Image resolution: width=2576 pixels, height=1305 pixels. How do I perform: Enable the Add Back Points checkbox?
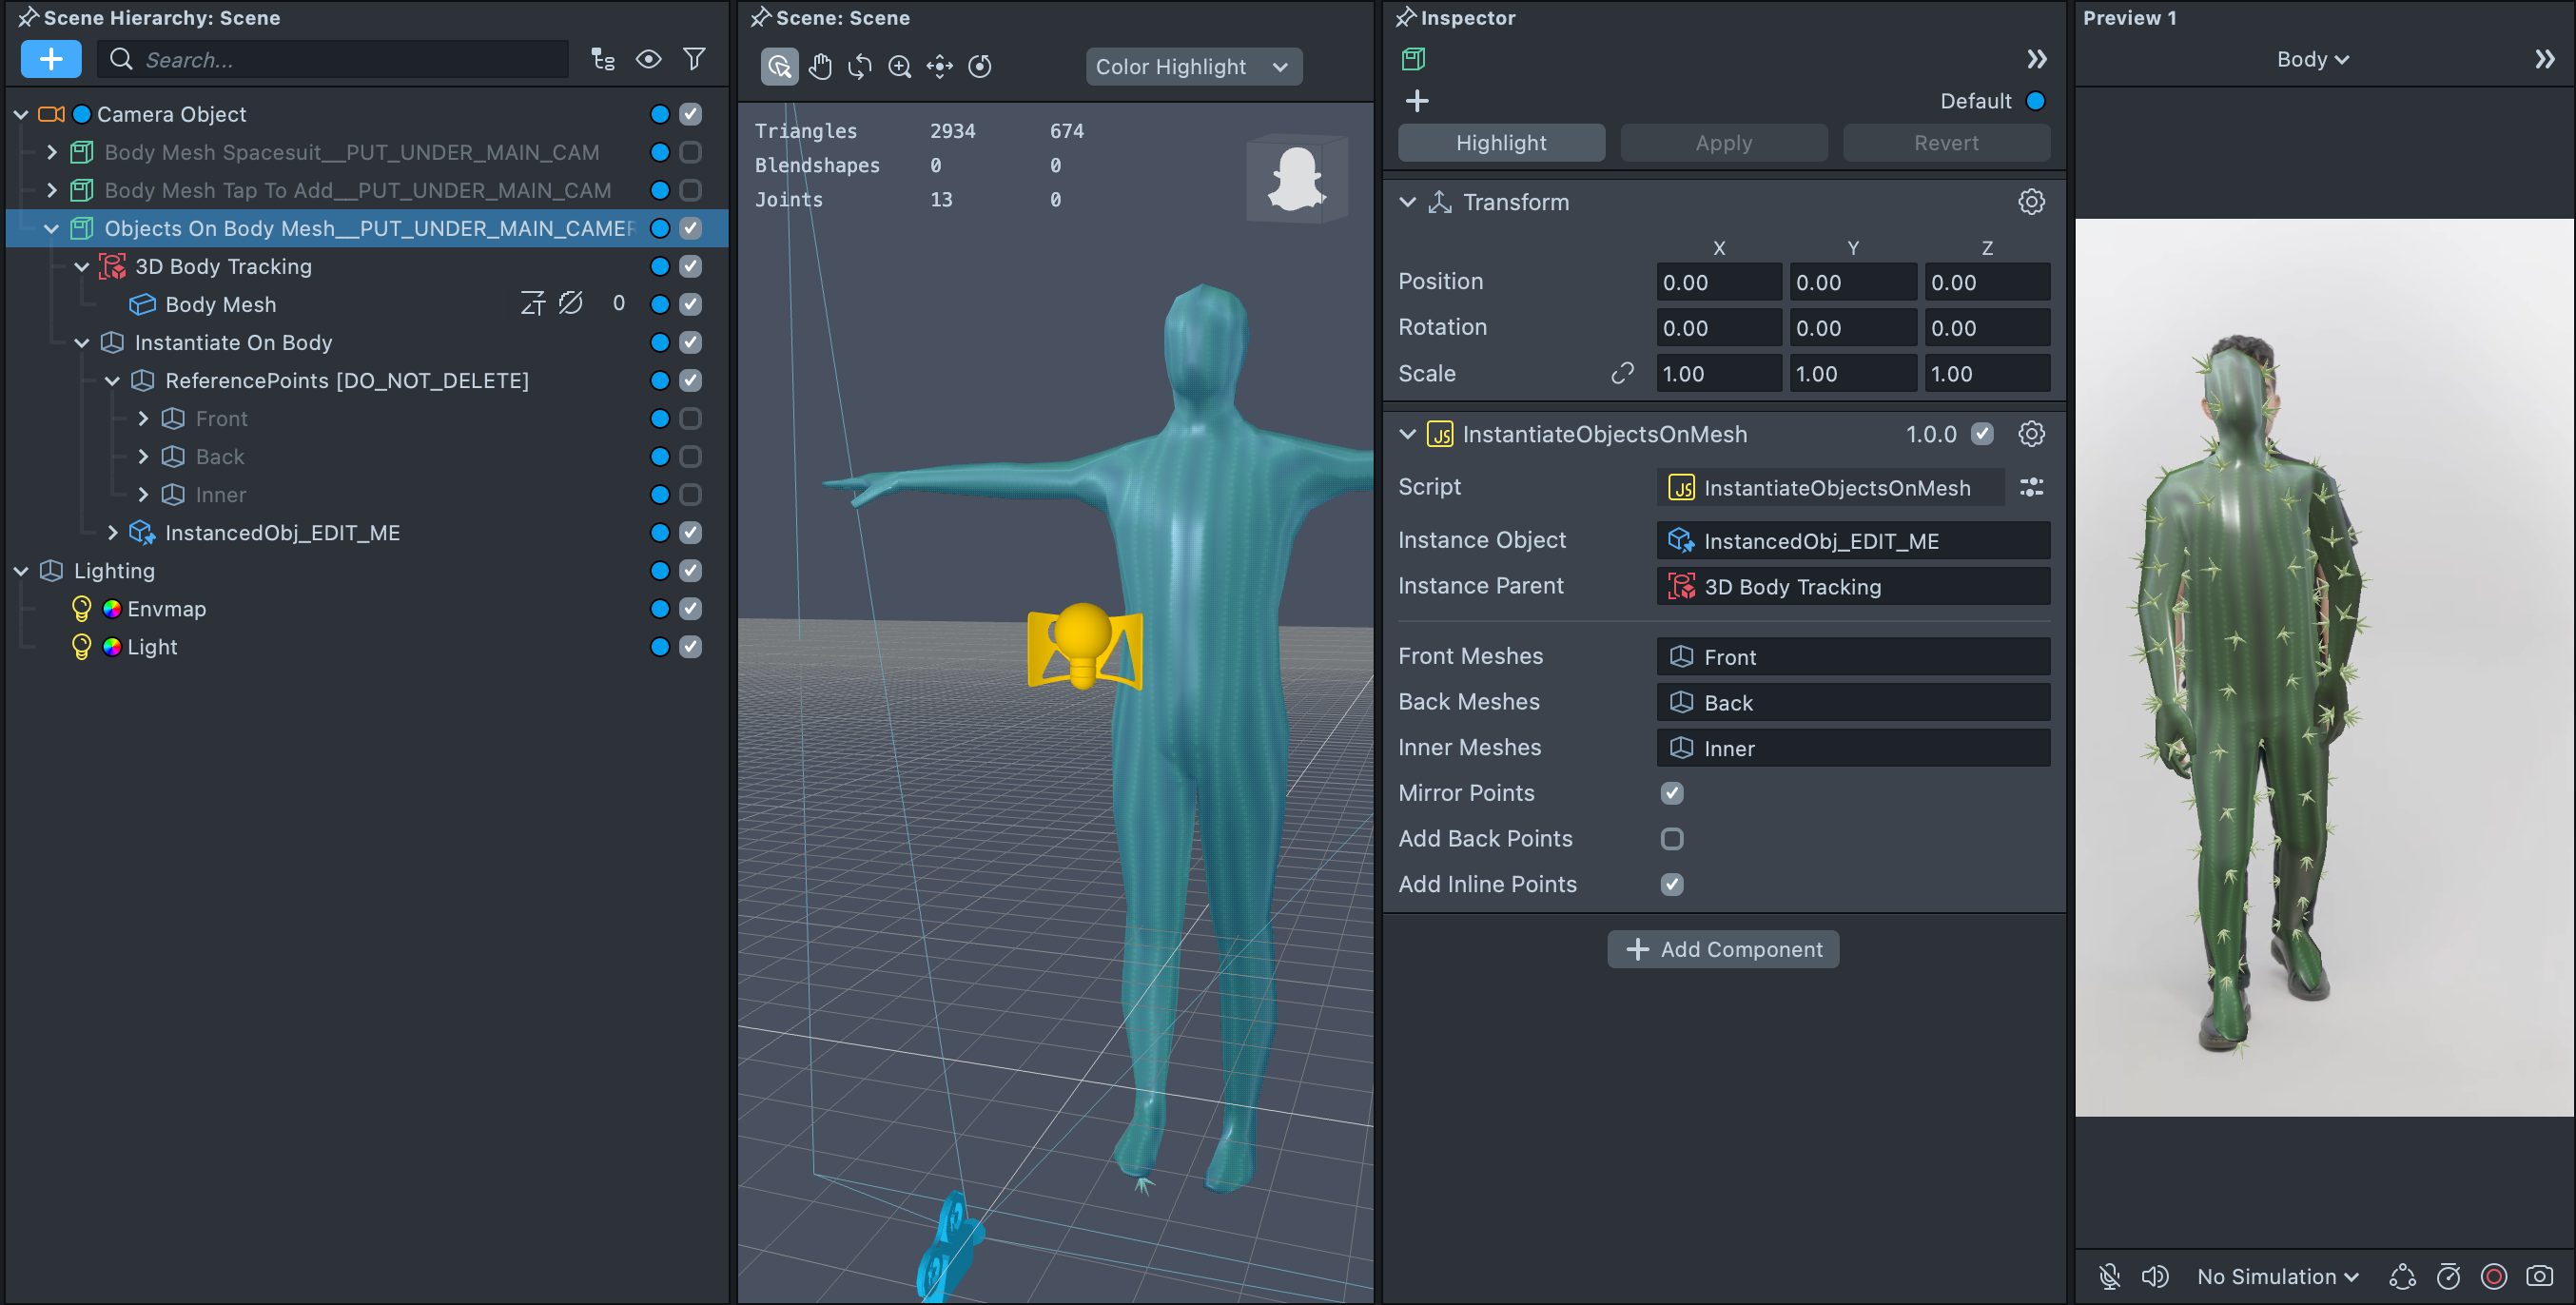click(x=1671, y=838)
